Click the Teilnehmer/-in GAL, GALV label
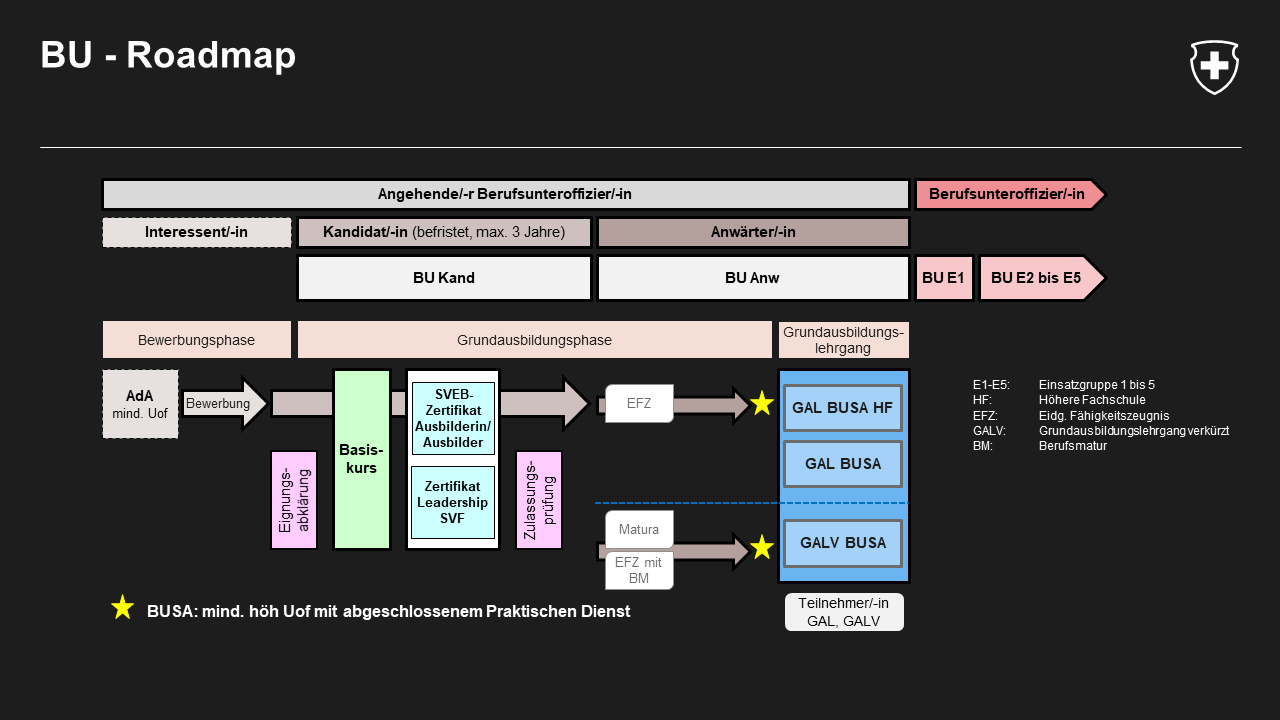Screen dimensions: 1280x720 pyautogui.click(x=843, y=612)
